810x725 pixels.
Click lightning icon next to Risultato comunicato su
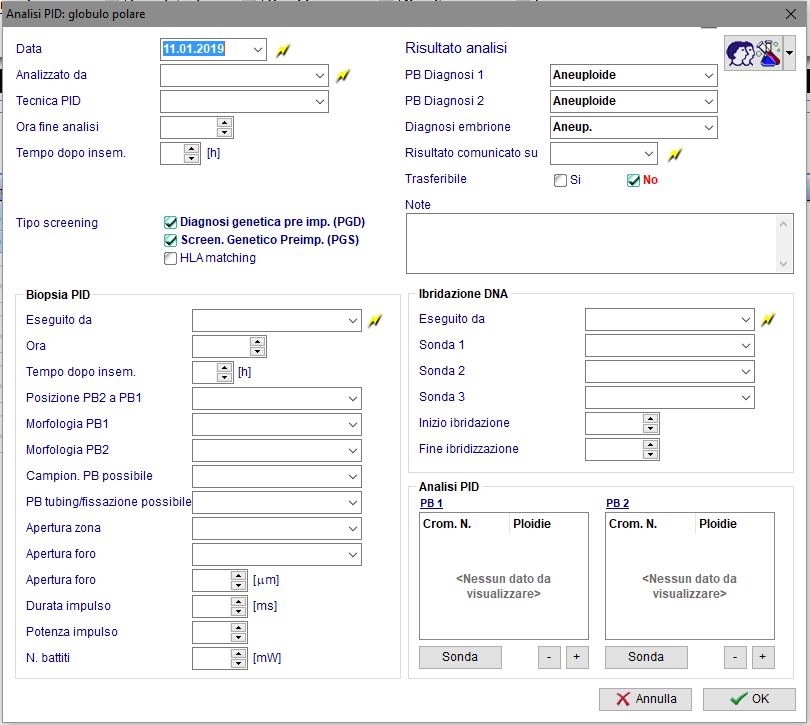(674, 154)
